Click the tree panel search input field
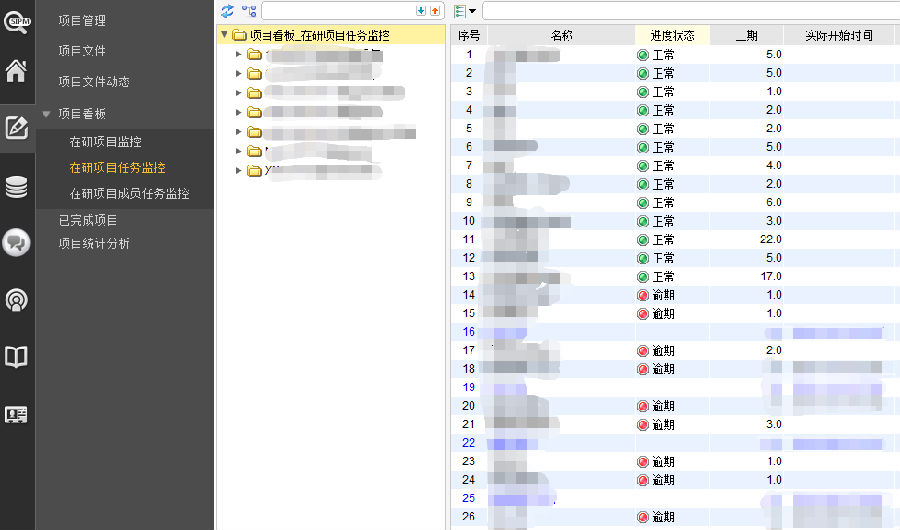 coord(339,10)
